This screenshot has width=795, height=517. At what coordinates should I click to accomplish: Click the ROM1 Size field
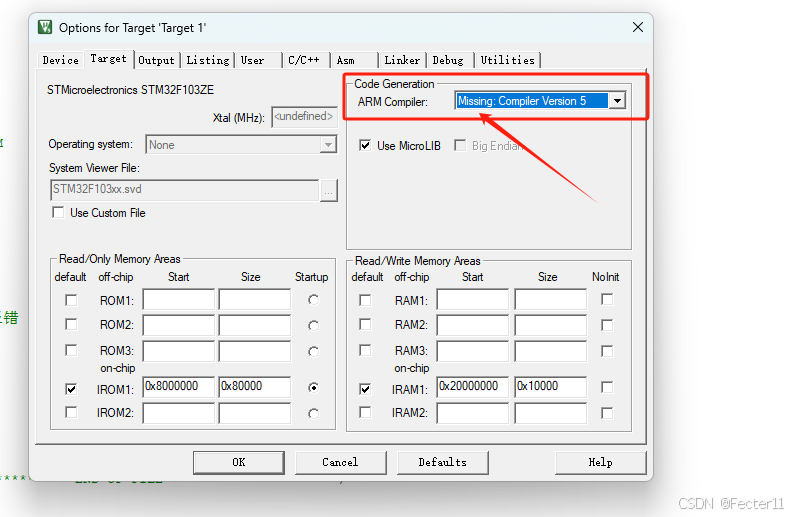click(x=255, y=300)
